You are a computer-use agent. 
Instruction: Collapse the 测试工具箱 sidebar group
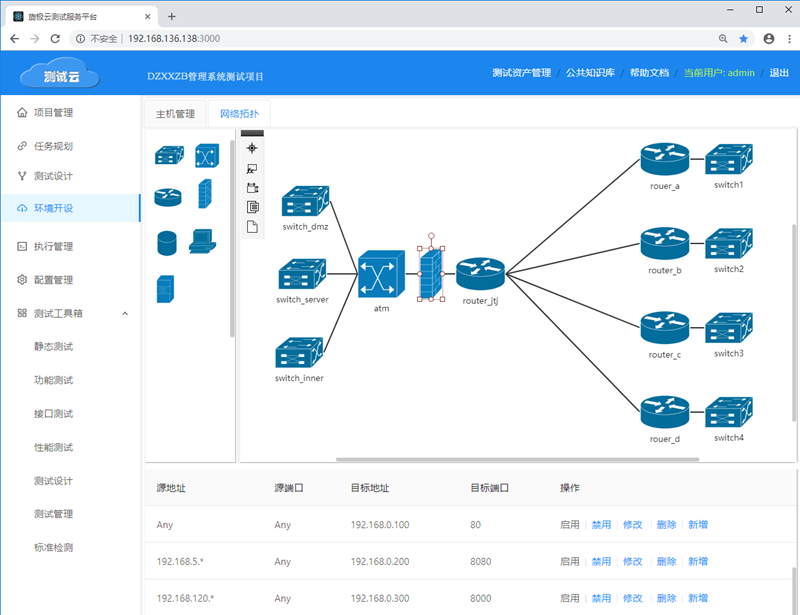pyautogui.click(x=125, y=314)
